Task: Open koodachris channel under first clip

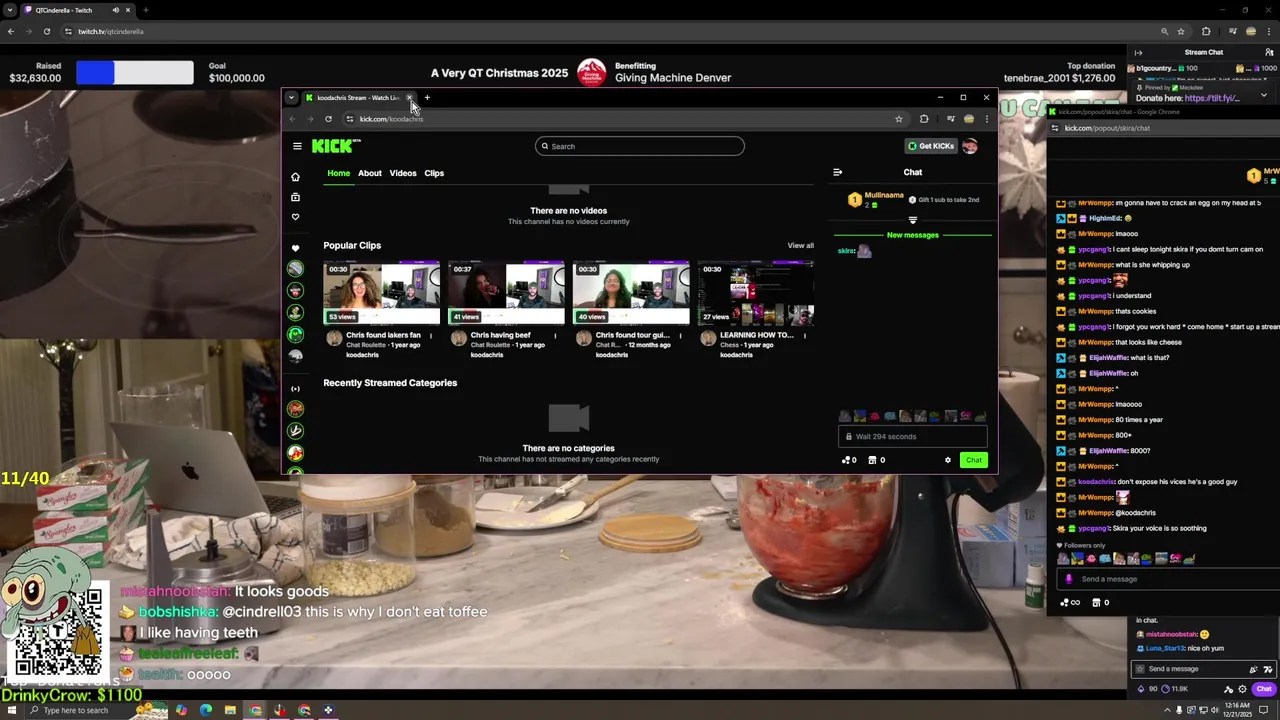Action: click(x=362, y=355)
